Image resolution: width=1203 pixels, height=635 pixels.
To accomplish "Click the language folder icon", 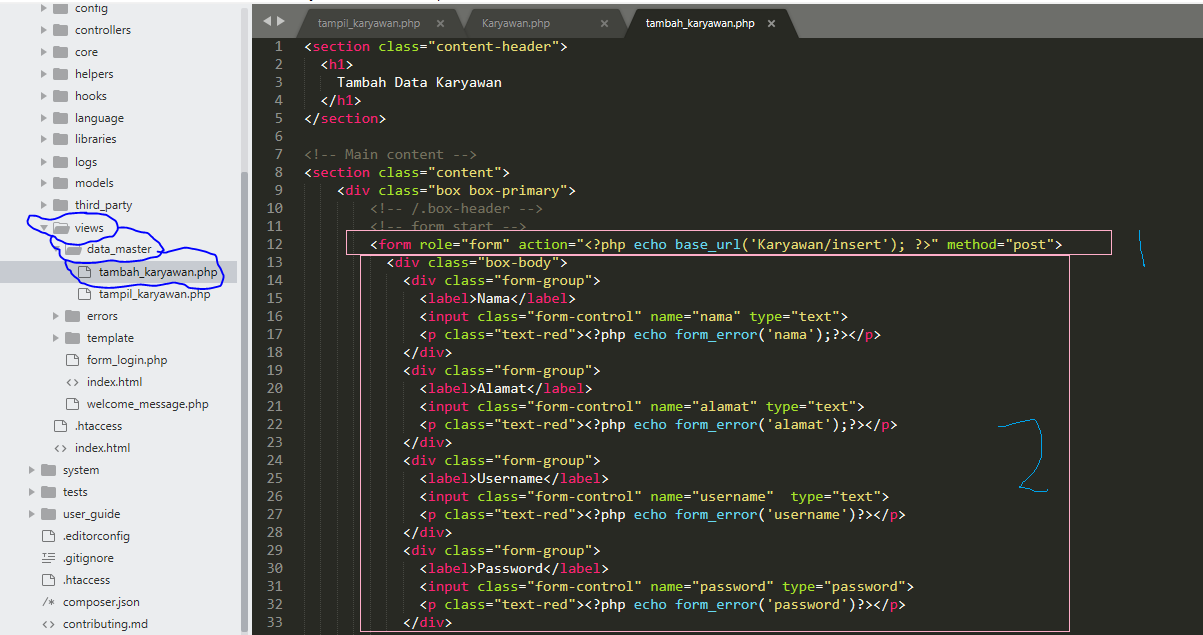I will pos(61,118).
